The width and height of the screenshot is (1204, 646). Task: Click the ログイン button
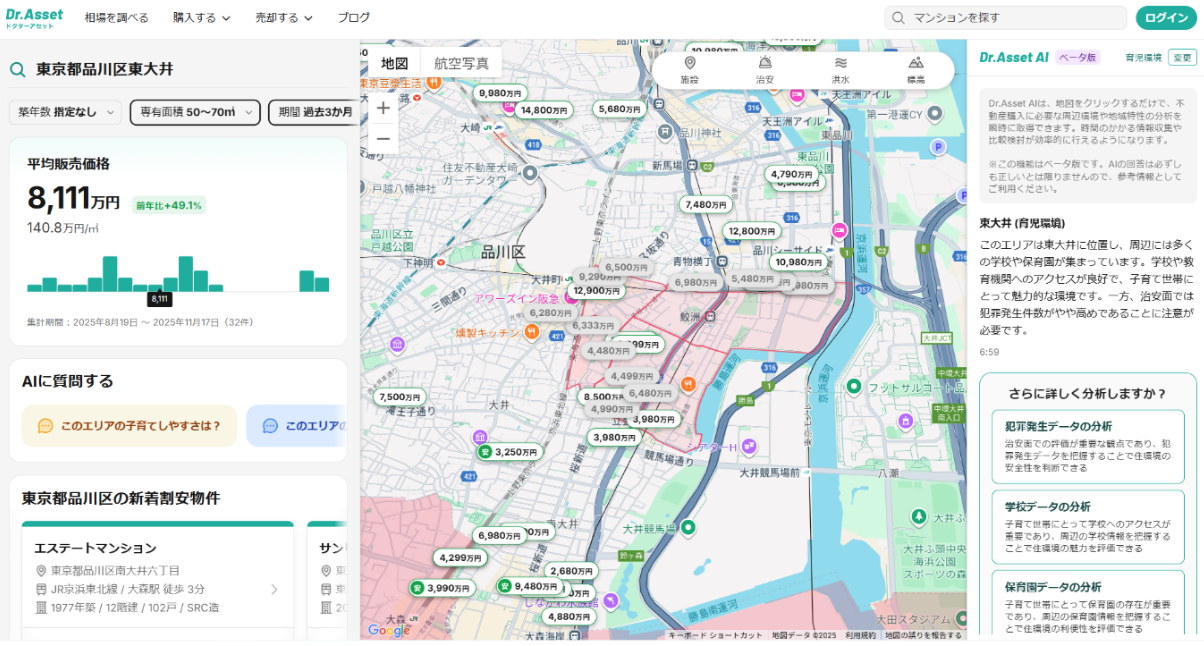point(1166,18)
